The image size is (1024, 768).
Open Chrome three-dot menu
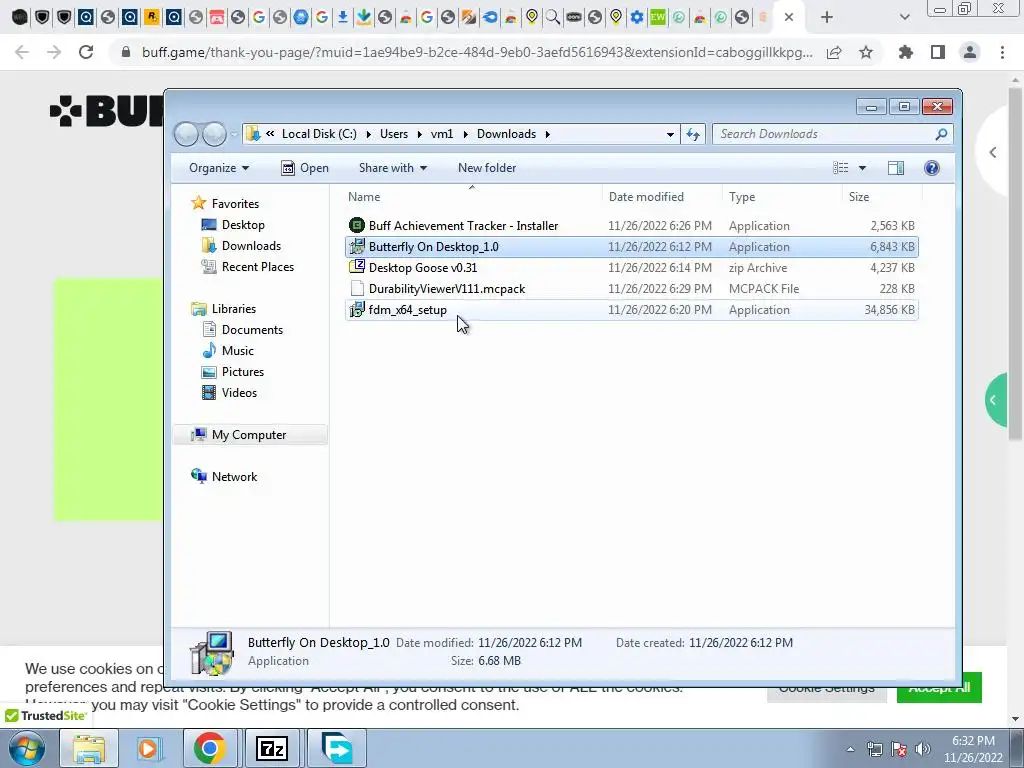coord(1002,52)
